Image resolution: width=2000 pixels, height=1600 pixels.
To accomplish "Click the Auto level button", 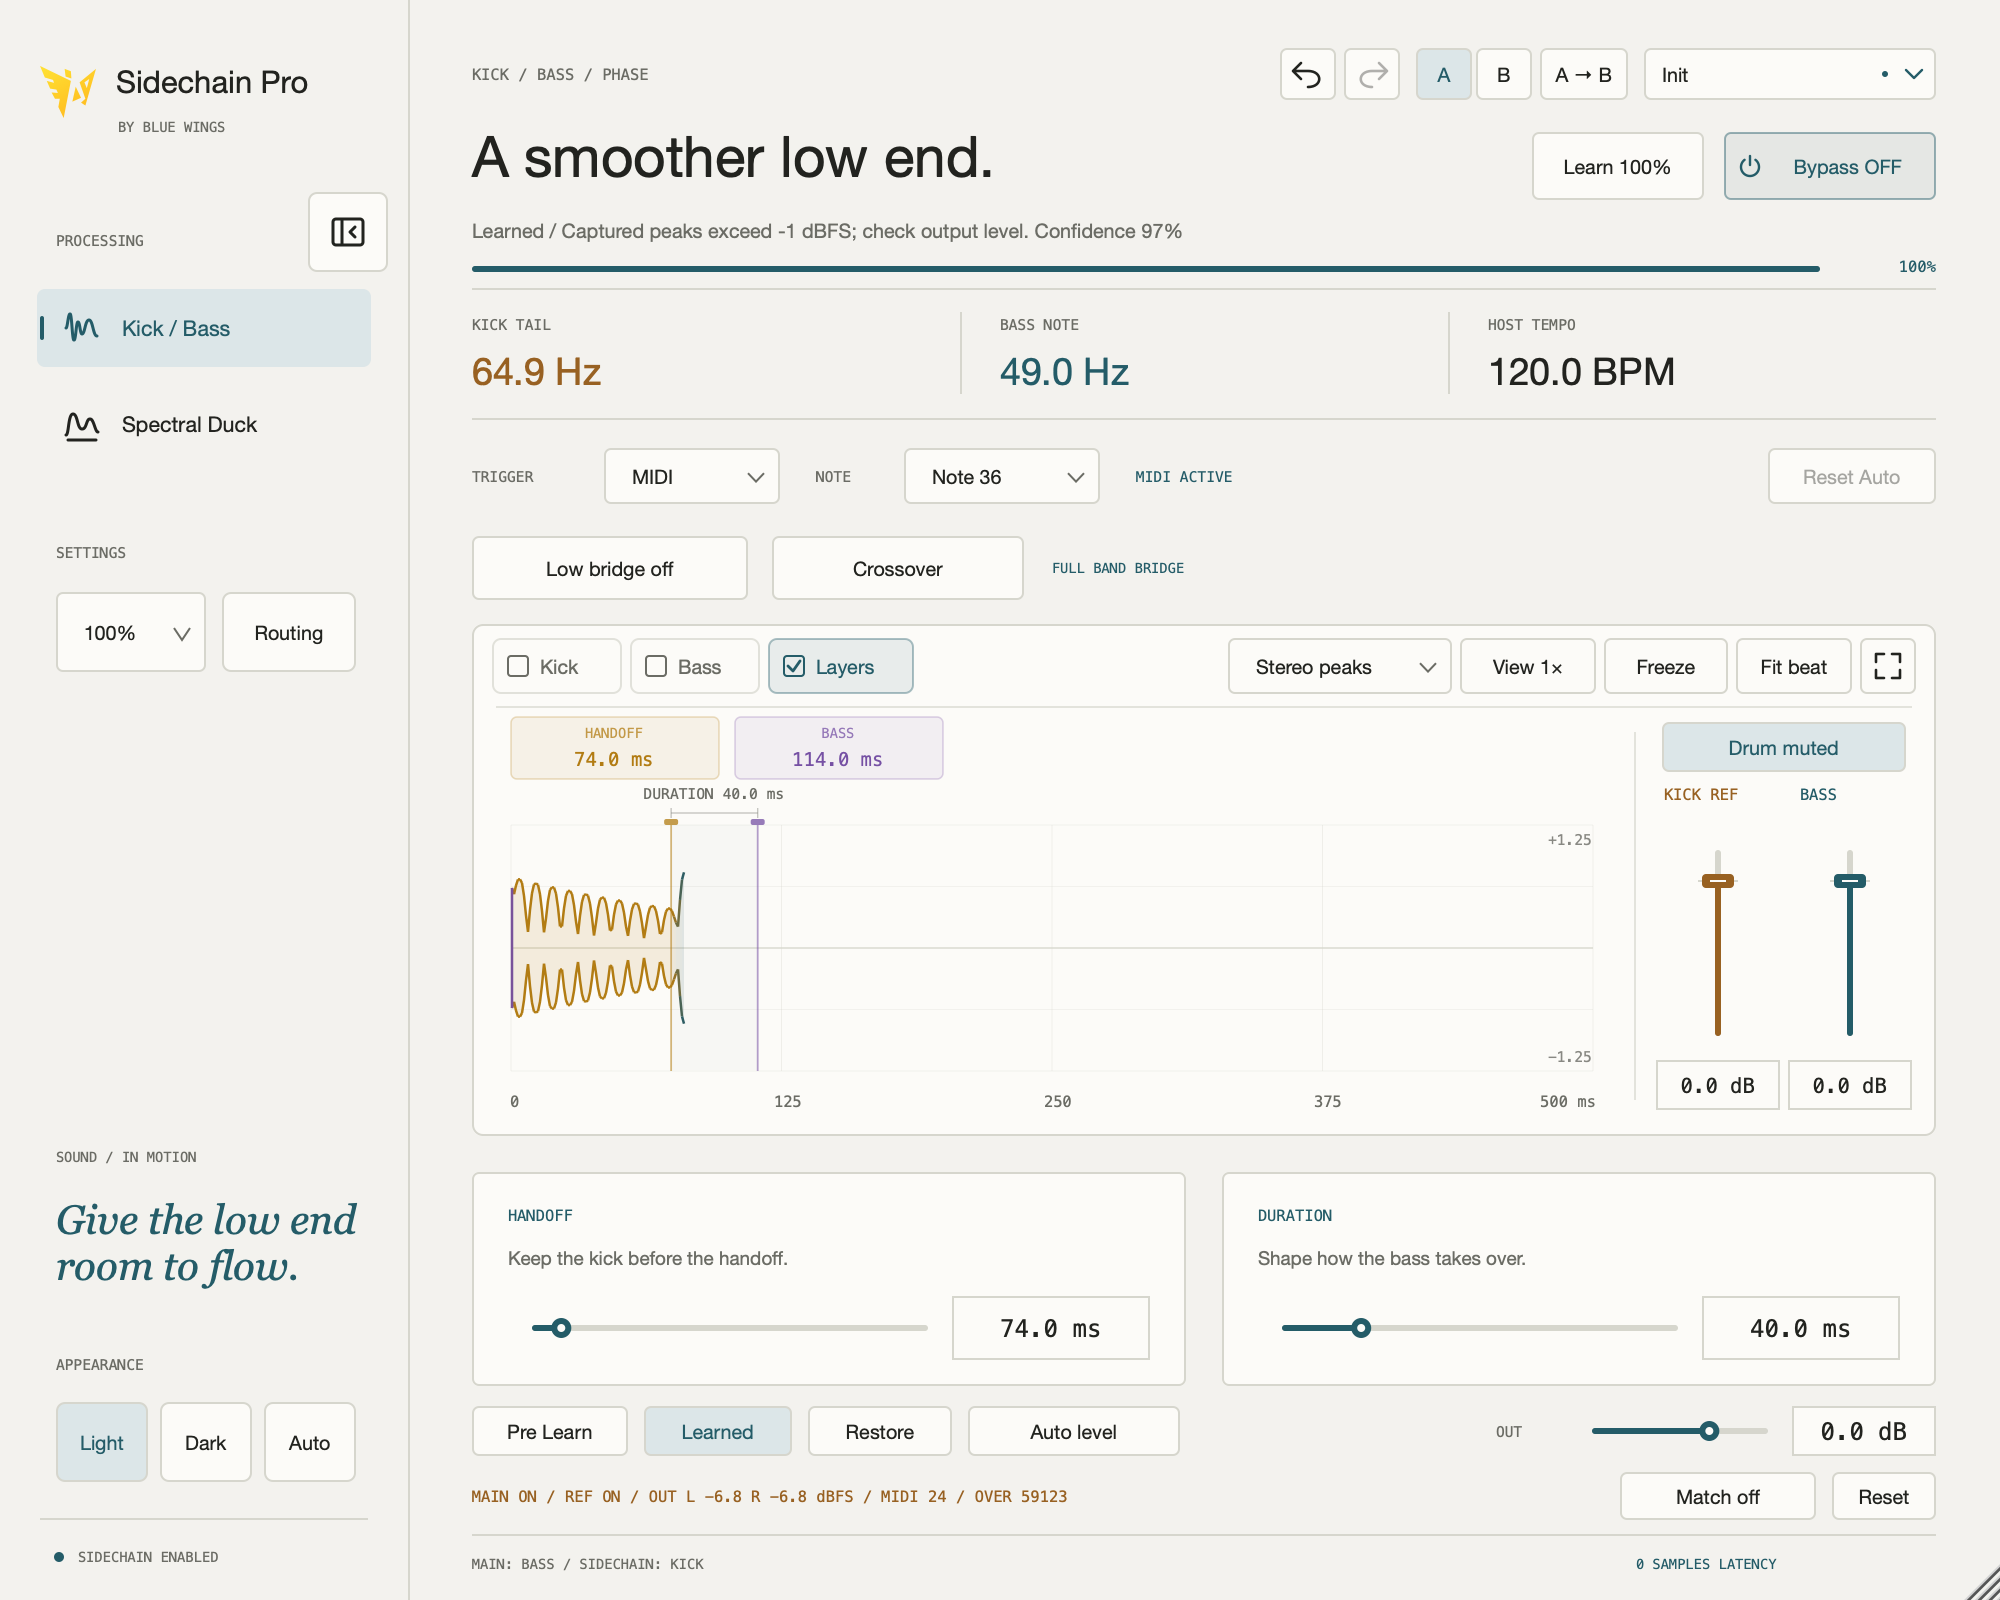I will pos(1074,1432).
